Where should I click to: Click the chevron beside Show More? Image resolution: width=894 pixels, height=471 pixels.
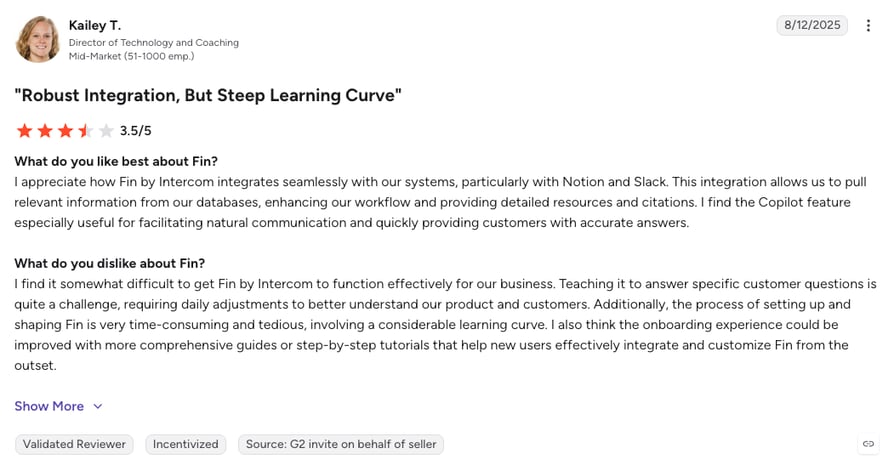(98, 407)
